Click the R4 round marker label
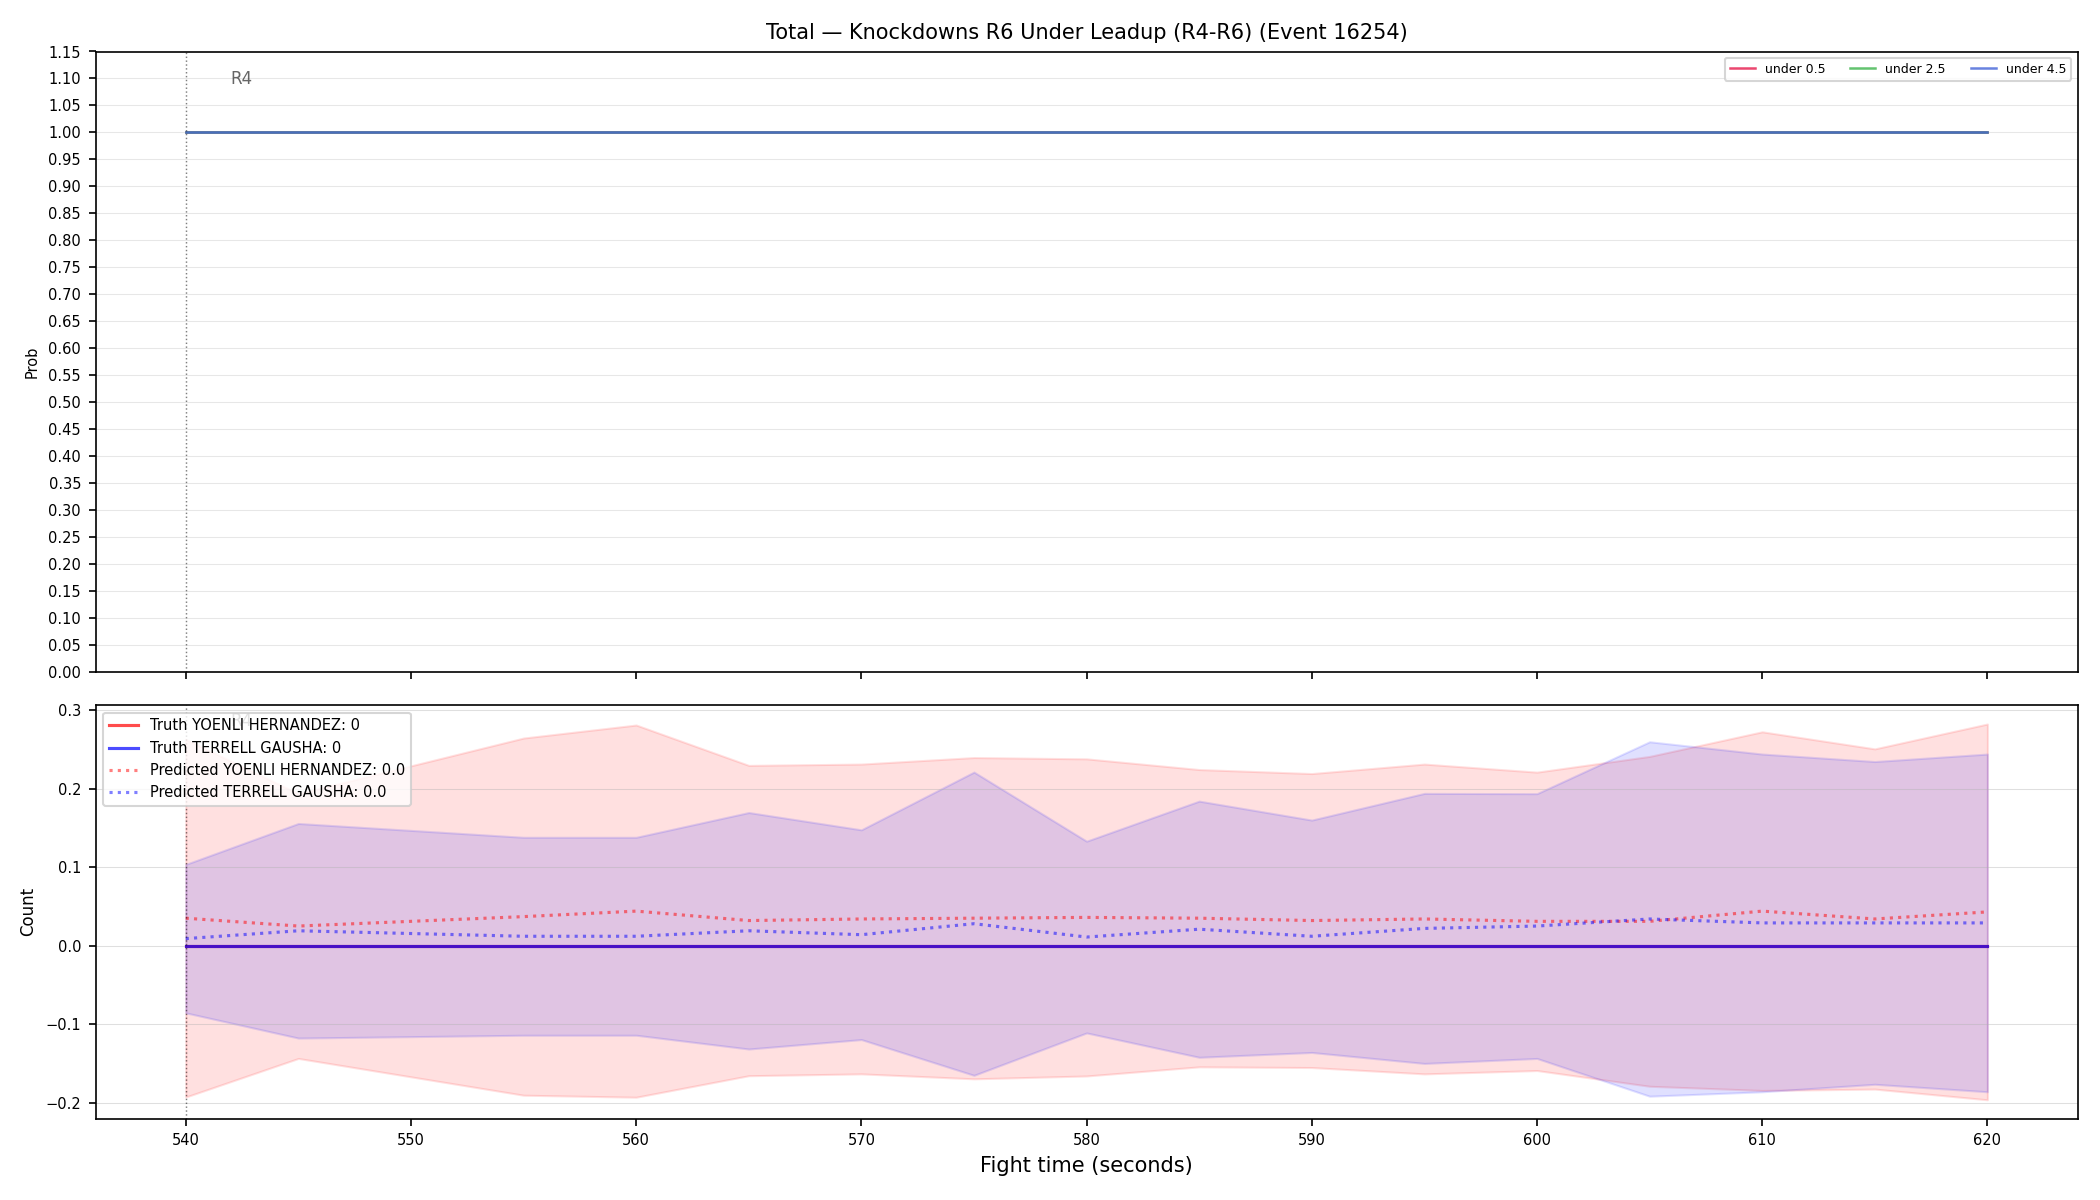 tap(241, 78)
